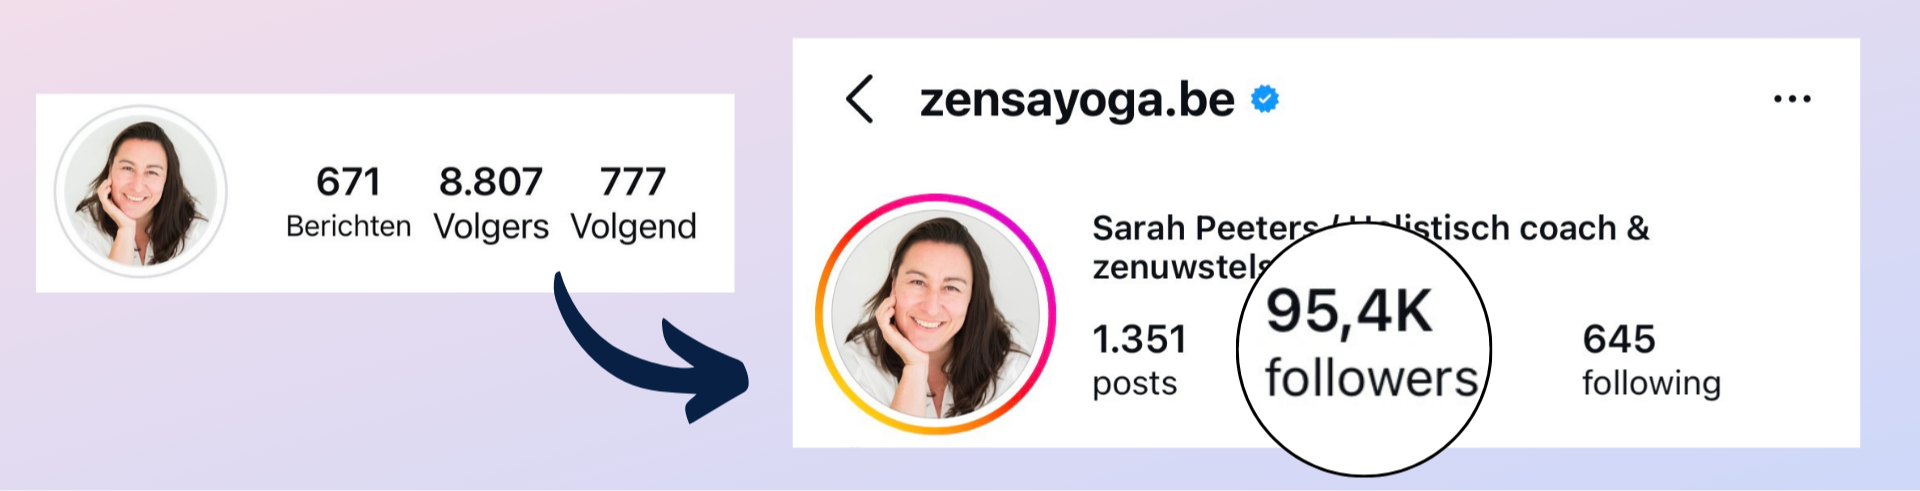The width and height of the screenshot is (1920, 491).
Task: Click the blue verified badge icon
Action: click(x=1265, y=99)
